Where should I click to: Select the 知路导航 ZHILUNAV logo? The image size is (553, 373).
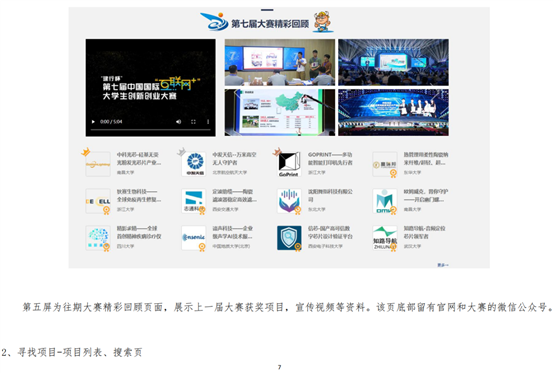click(x=385, y=238)
